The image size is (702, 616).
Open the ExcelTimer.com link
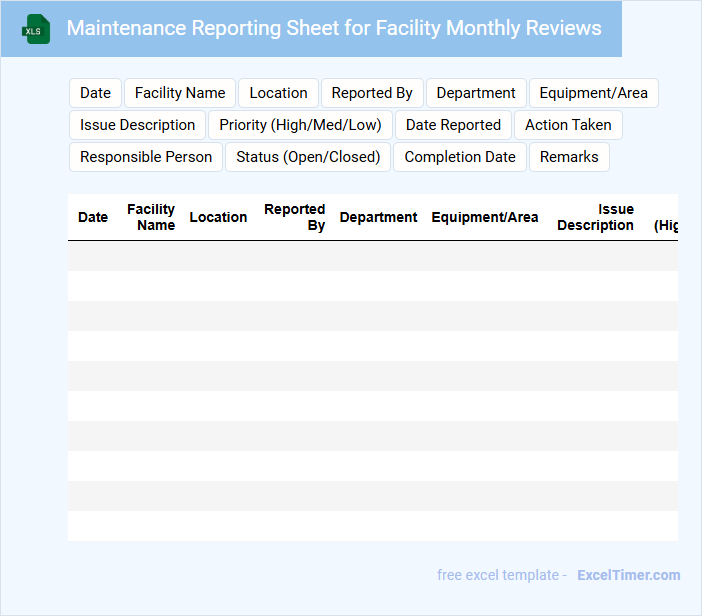click(628, 575)
